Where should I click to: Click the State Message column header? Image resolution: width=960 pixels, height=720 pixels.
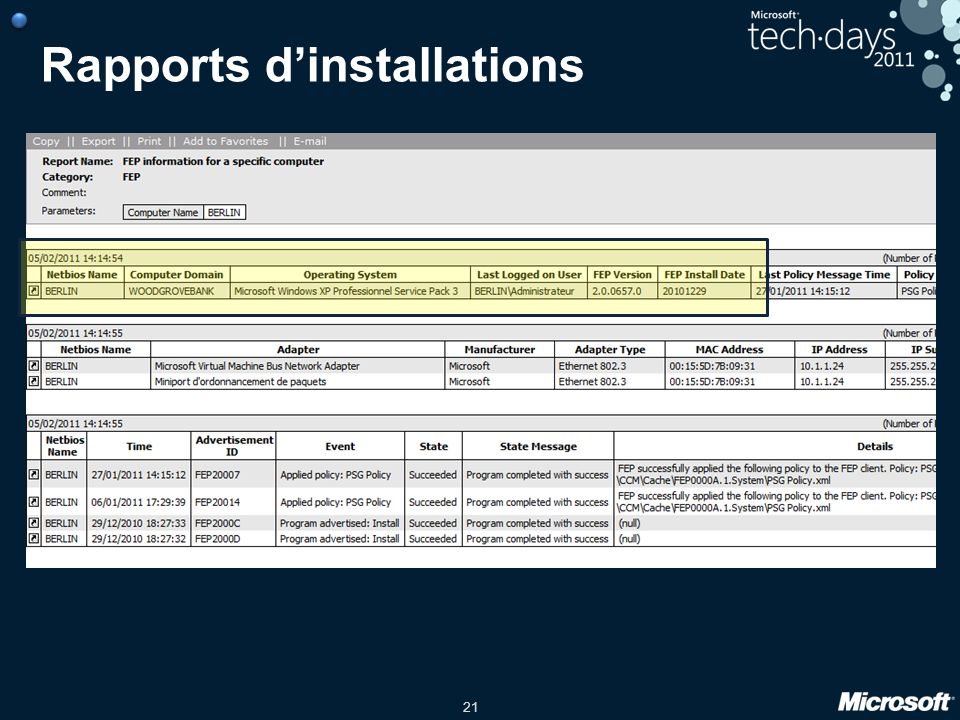(x=538, y=446)
